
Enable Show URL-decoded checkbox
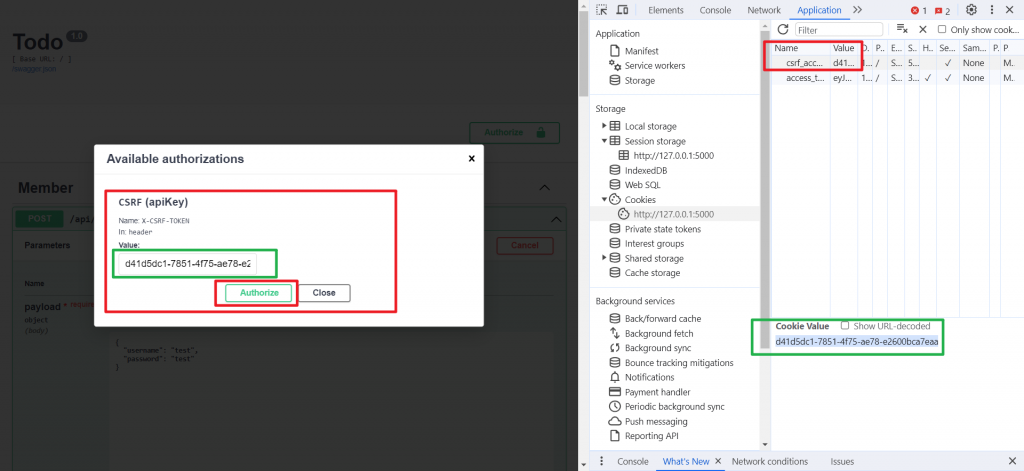click(845, 325)
